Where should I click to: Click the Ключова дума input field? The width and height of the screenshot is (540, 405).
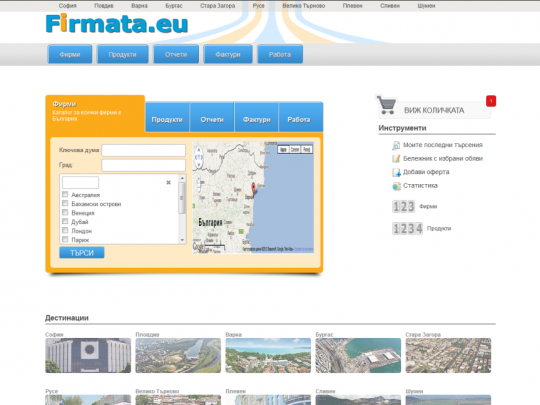(x=144, y=150)
